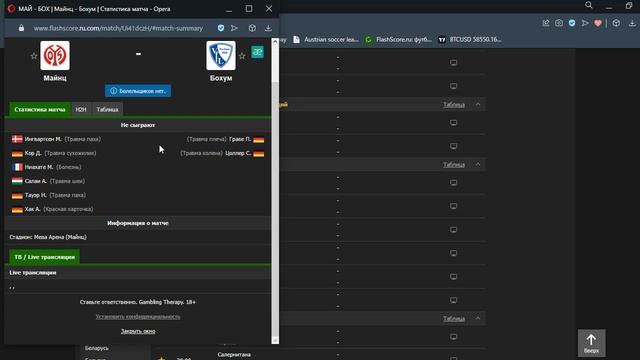This screenshot has height=360, width=640.
Task: Click the stadium line Мева Арена (Майнц)
Action: (x=48, y=237)
